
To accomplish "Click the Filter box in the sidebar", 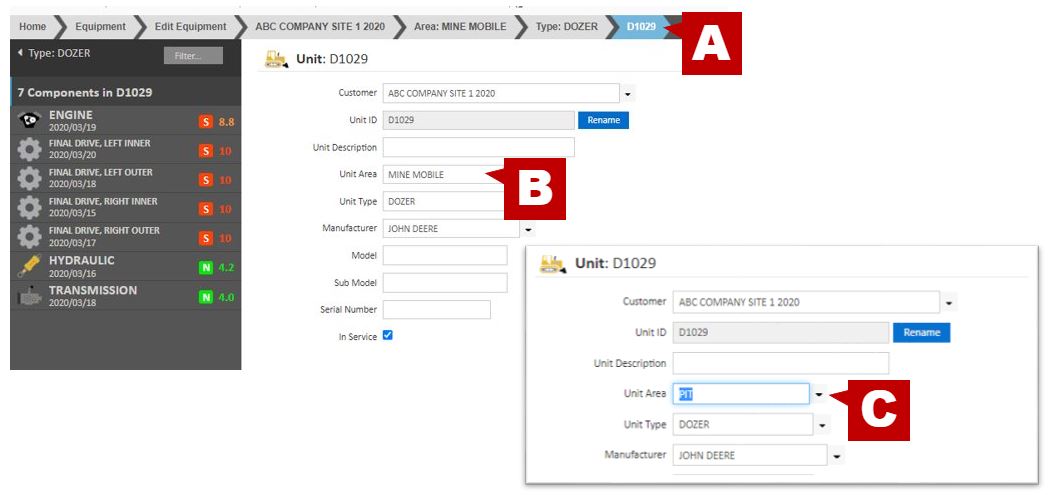I will (x=193, y=56).
